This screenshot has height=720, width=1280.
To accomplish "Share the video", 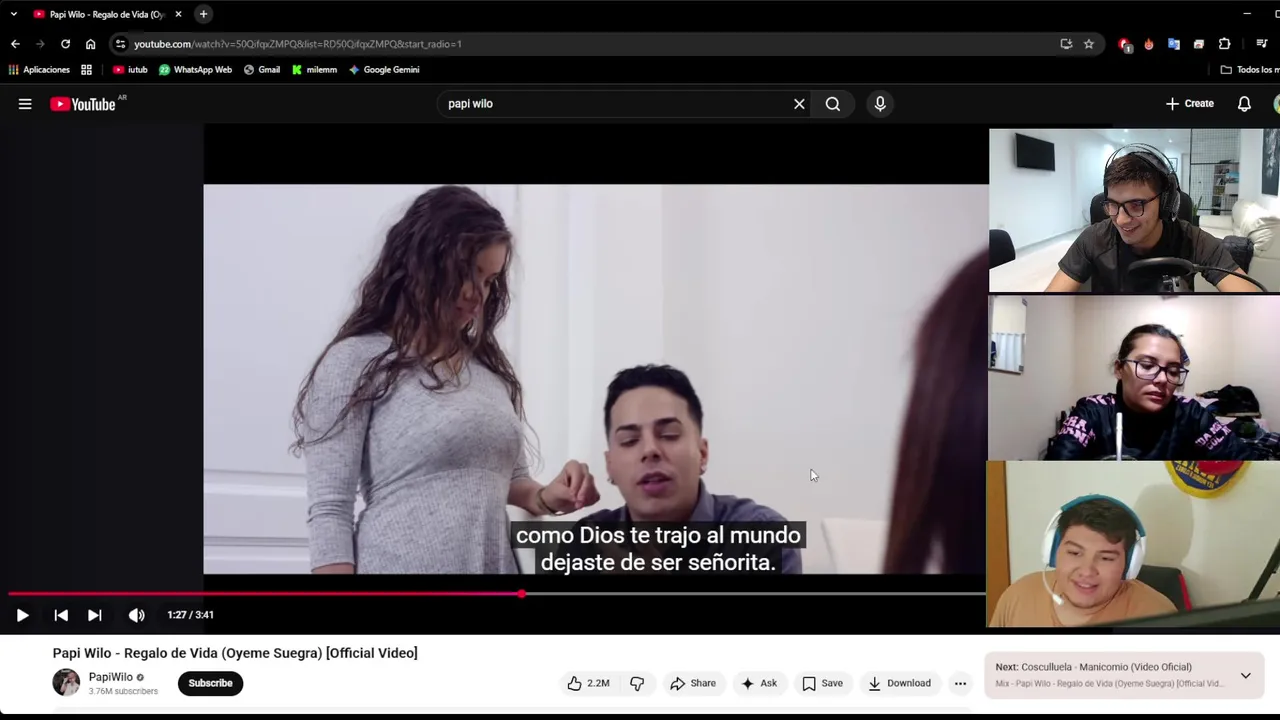I will [x=693, y=683].
